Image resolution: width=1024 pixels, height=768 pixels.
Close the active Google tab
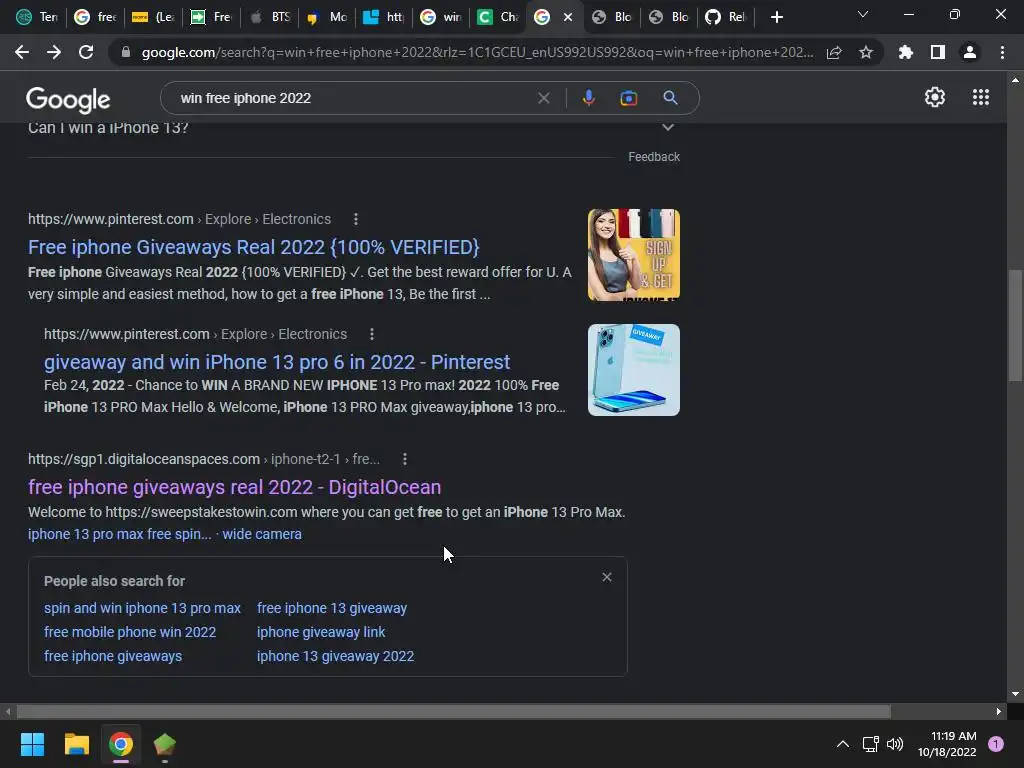568,17
